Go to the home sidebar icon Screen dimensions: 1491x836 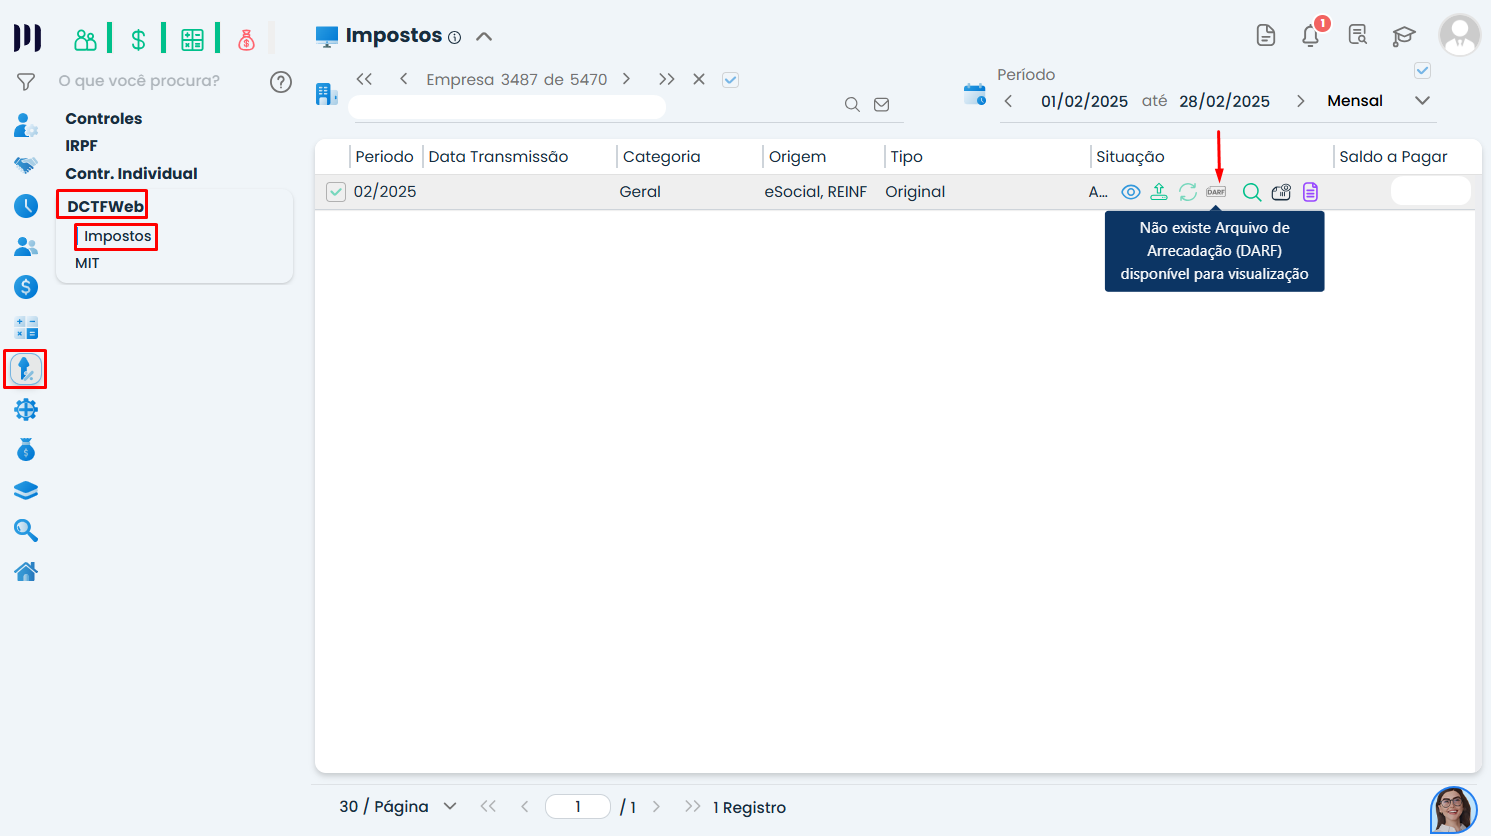click(x=26, y=571)
